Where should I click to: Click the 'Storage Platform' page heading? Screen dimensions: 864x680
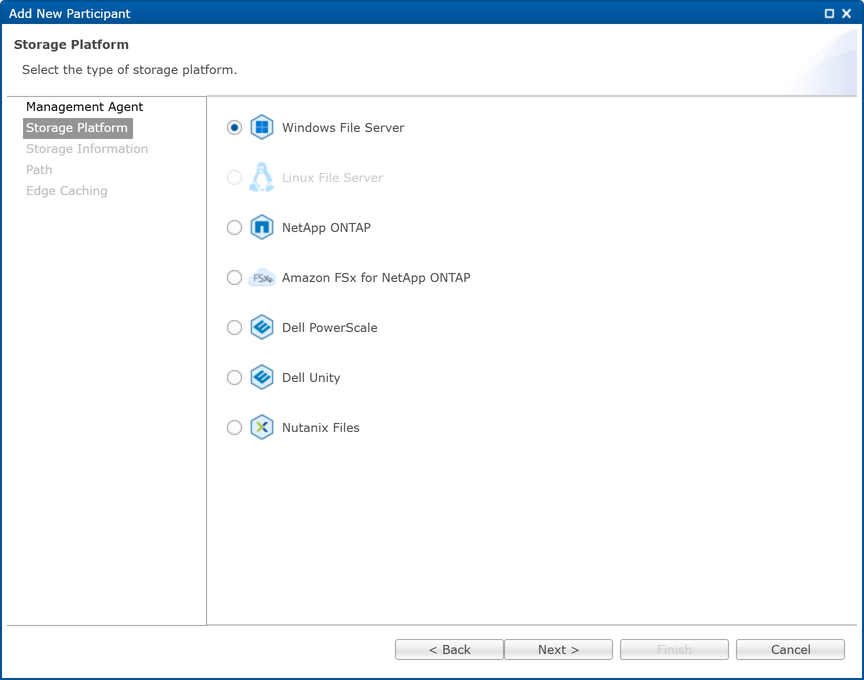(71, 45)
